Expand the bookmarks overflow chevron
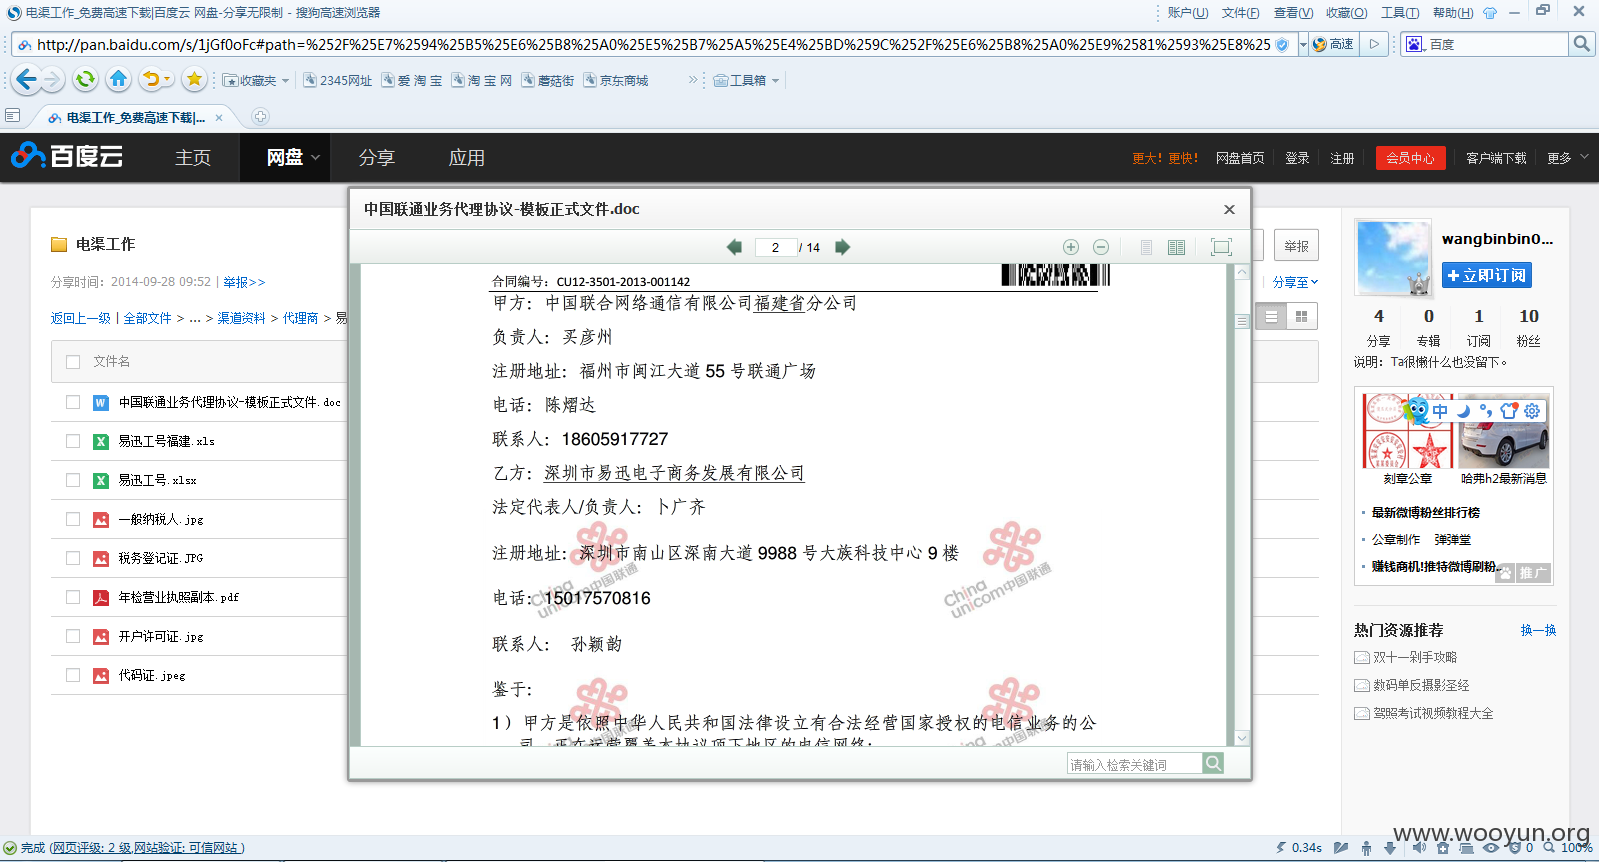Viewport: 1599px width, 862px height. [x=693, y=80]
